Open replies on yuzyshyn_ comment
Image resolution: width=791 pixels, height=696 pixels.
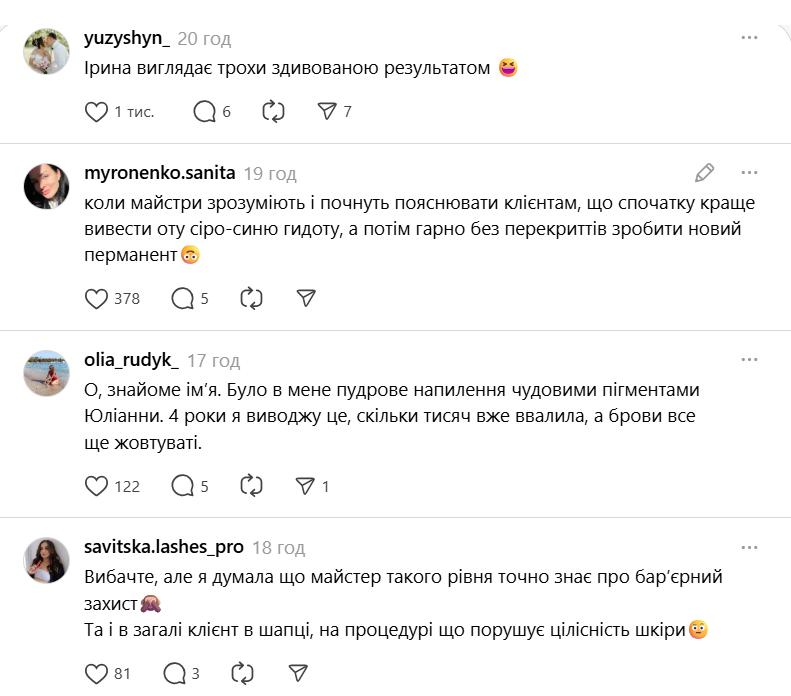[x=204, y=112]
